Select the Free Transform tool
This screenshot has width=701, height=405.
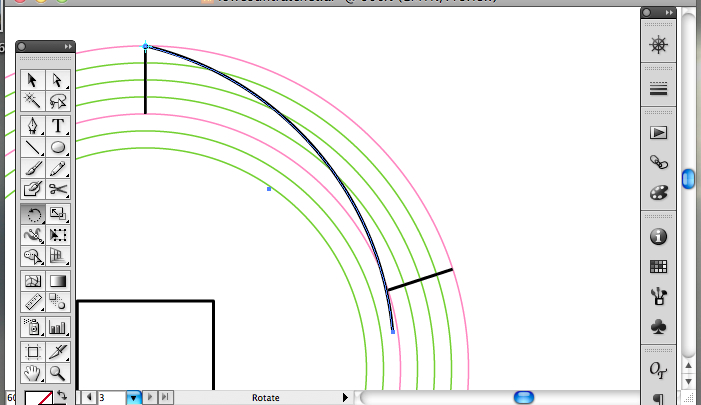[x=58, y=235]
